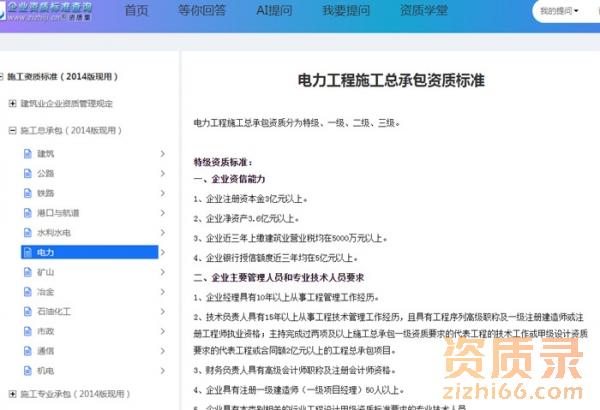Click the document icon beside 港口与航道

point(27,213)
